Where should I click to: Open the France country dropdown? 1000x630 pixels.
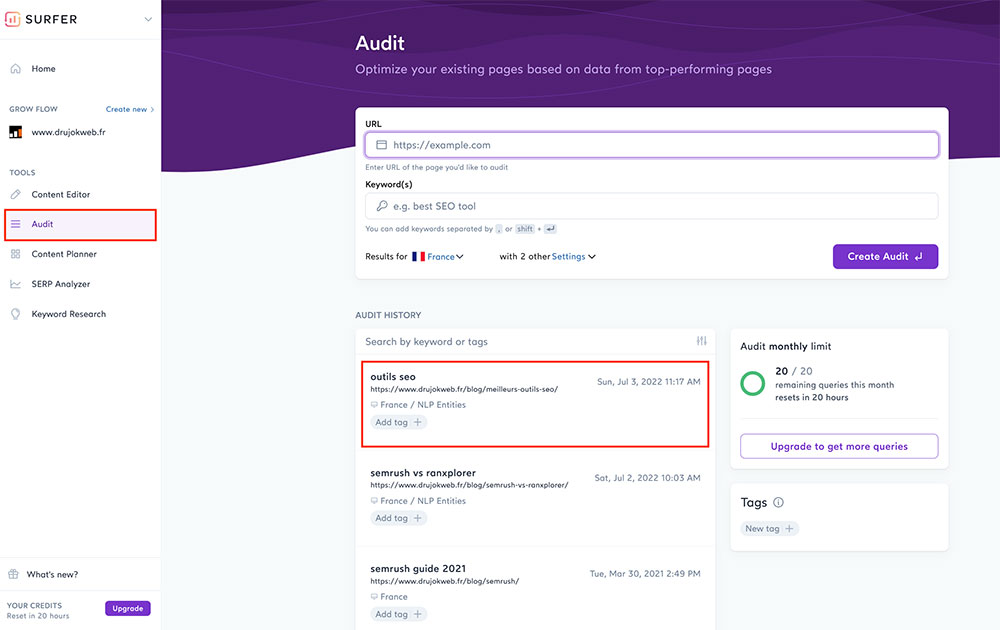pyautogui.click(x=445, y=256)
